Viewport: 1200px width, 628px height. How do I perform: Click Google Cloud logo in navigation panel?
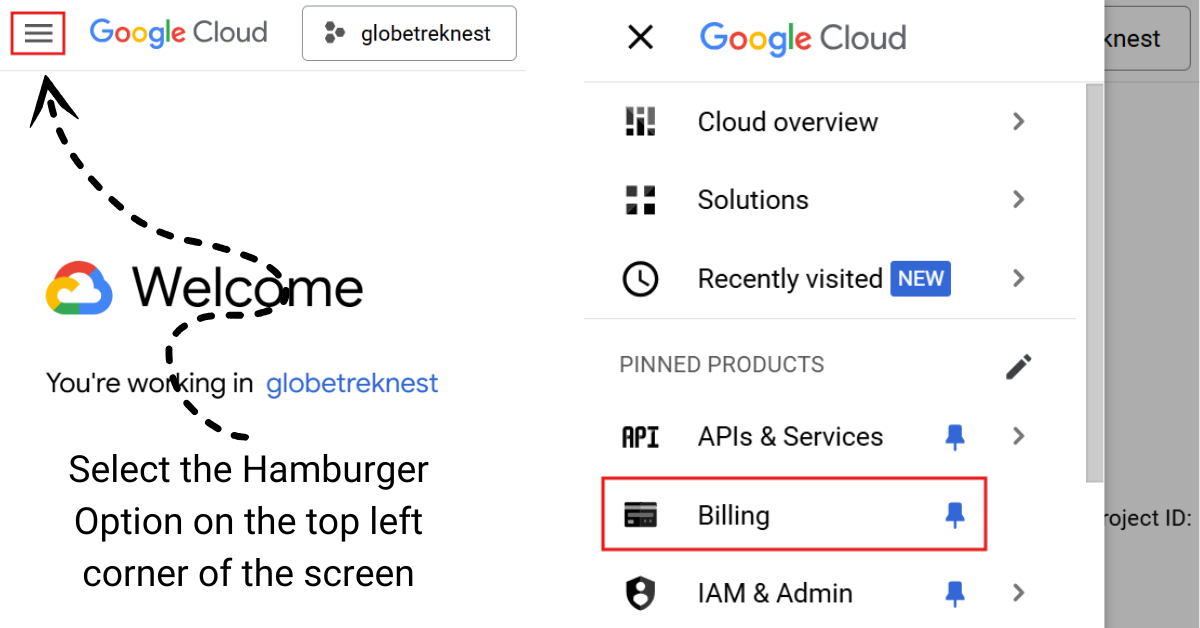click(x=803, y=38)
